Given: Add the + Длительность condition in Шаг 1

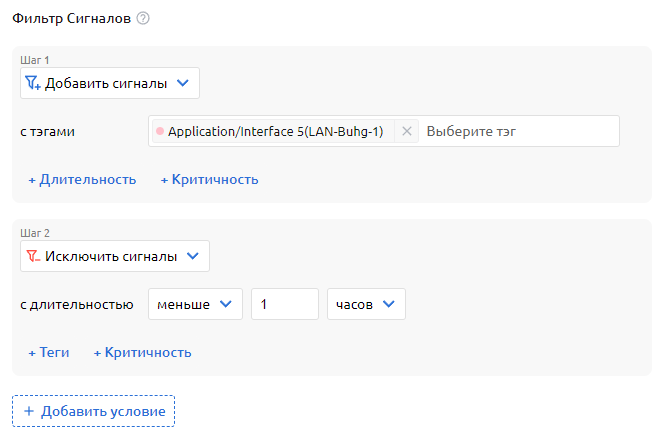Looking at the screenshot, I should 82,180.
